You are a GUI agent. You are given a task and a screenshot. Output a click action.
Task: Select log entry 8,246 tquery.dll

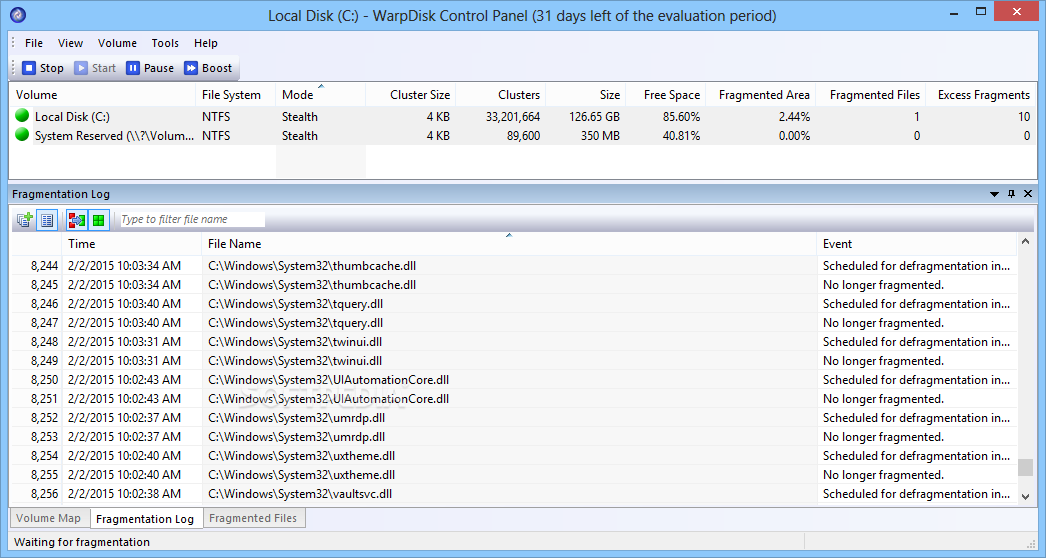(514, 304)
